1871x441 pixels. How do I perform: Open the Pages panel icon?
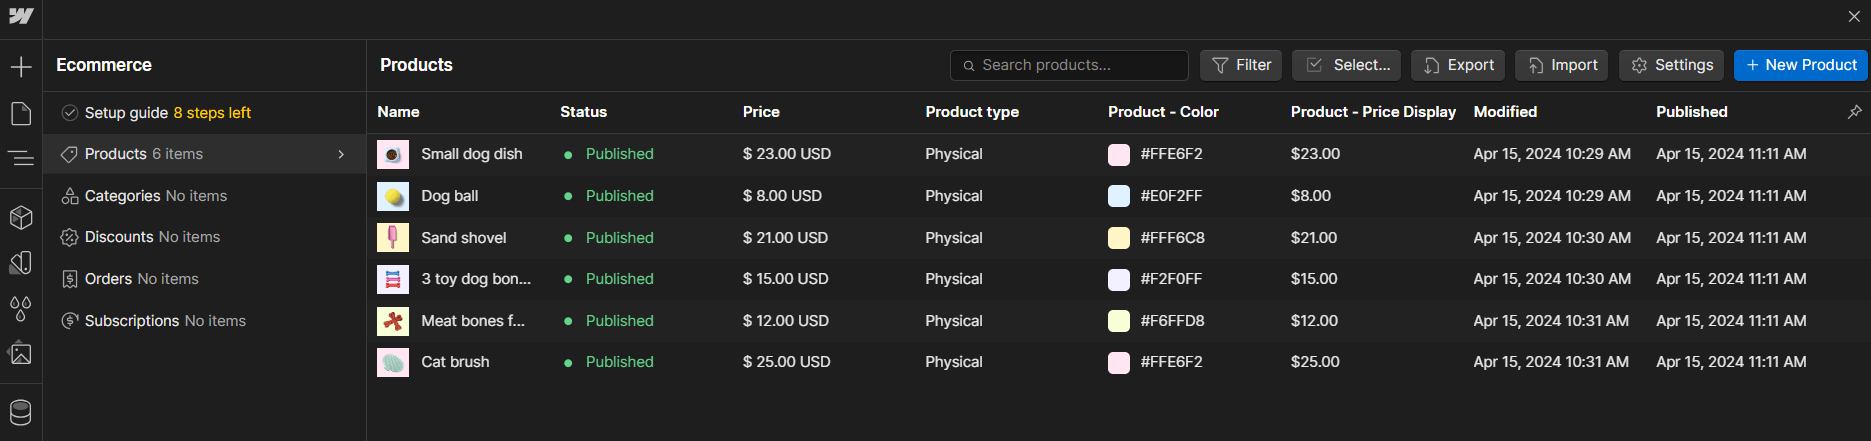pyautogui.click(x=21, y=113)
